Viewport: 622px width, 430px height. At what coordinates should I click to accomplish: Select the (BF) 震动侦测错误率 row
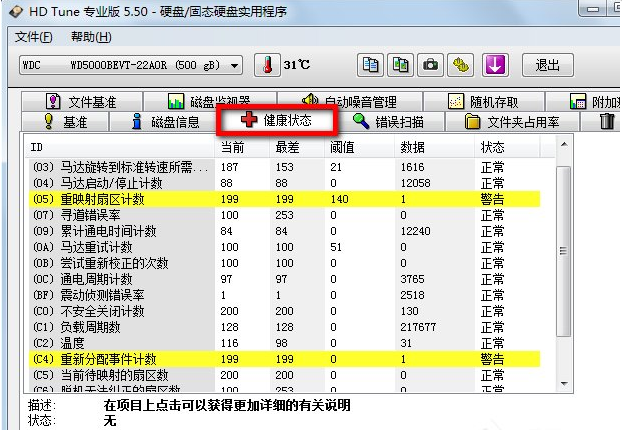click(x=284, y=295)
